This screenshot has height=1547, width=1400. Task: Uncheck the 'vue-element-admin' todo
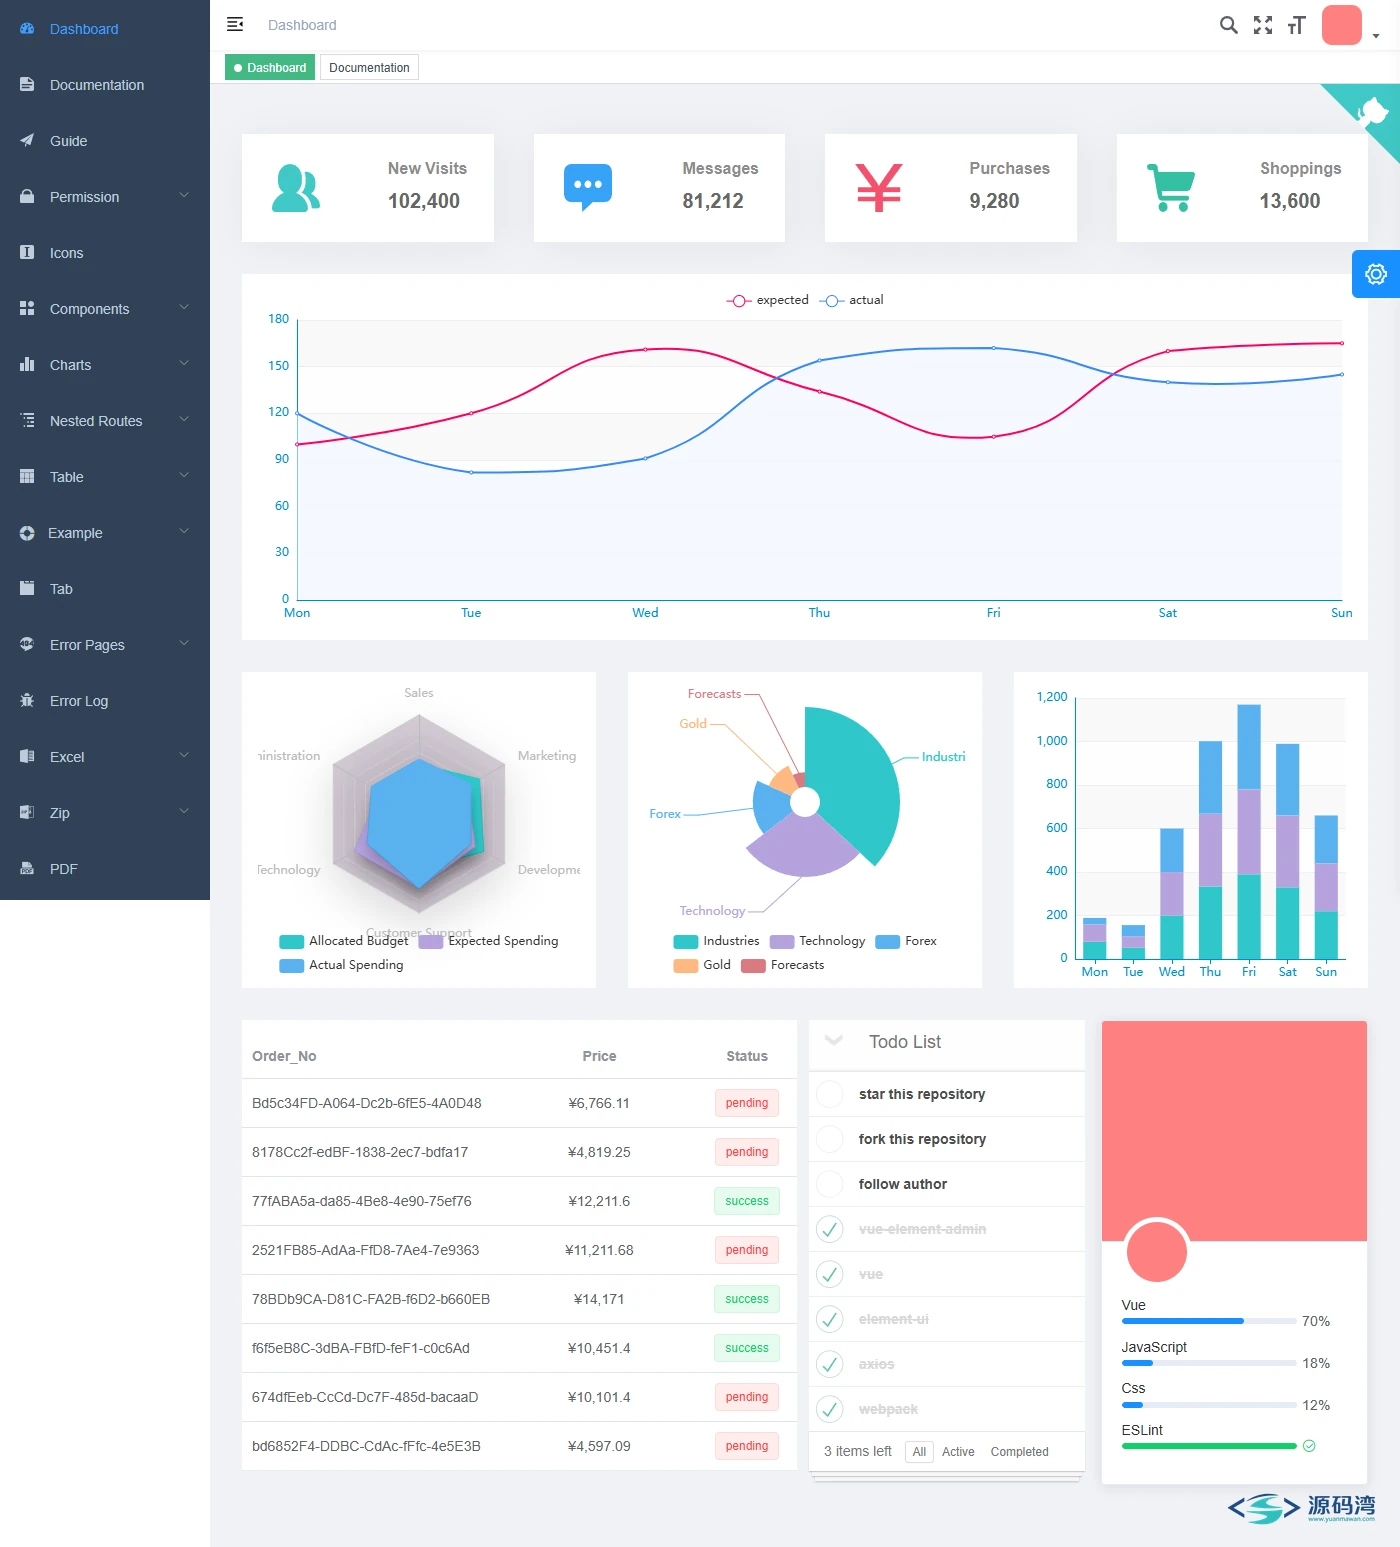tap(830, 1229)
